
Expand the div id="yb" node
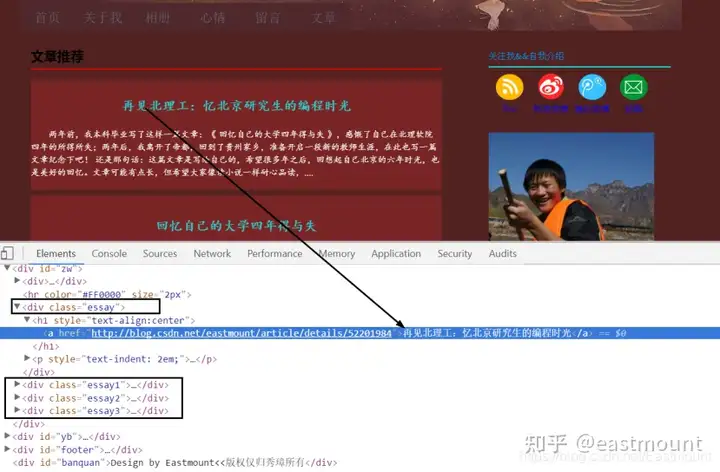pos(7,436)
